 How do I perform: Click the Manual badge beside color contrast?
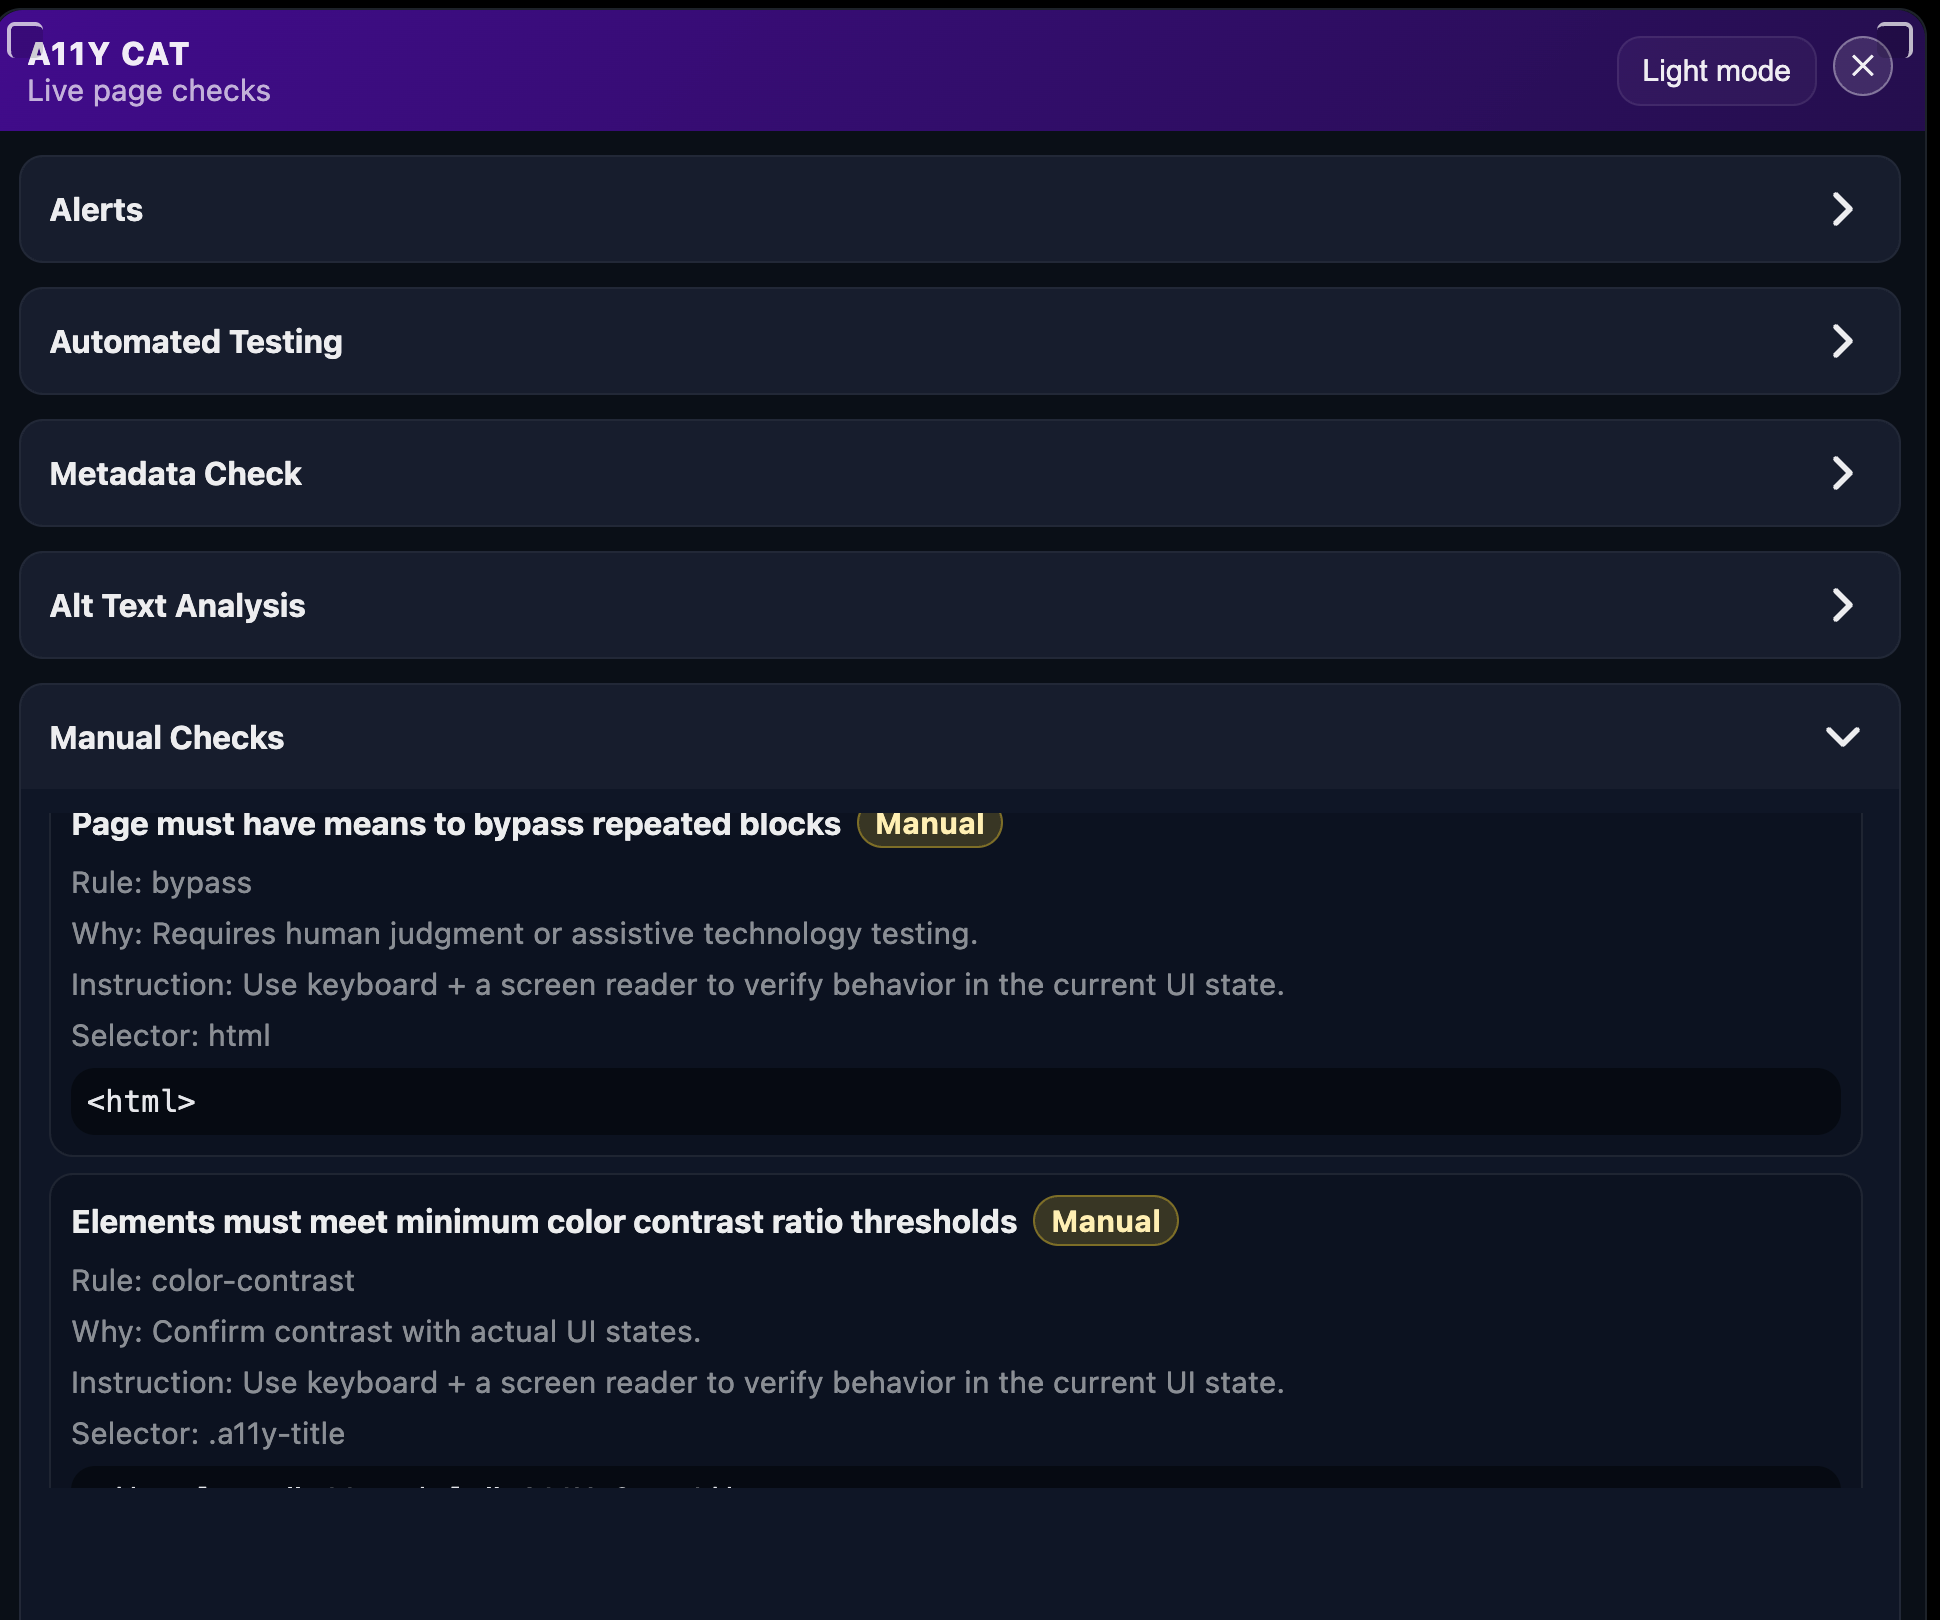(1105, 1221)
